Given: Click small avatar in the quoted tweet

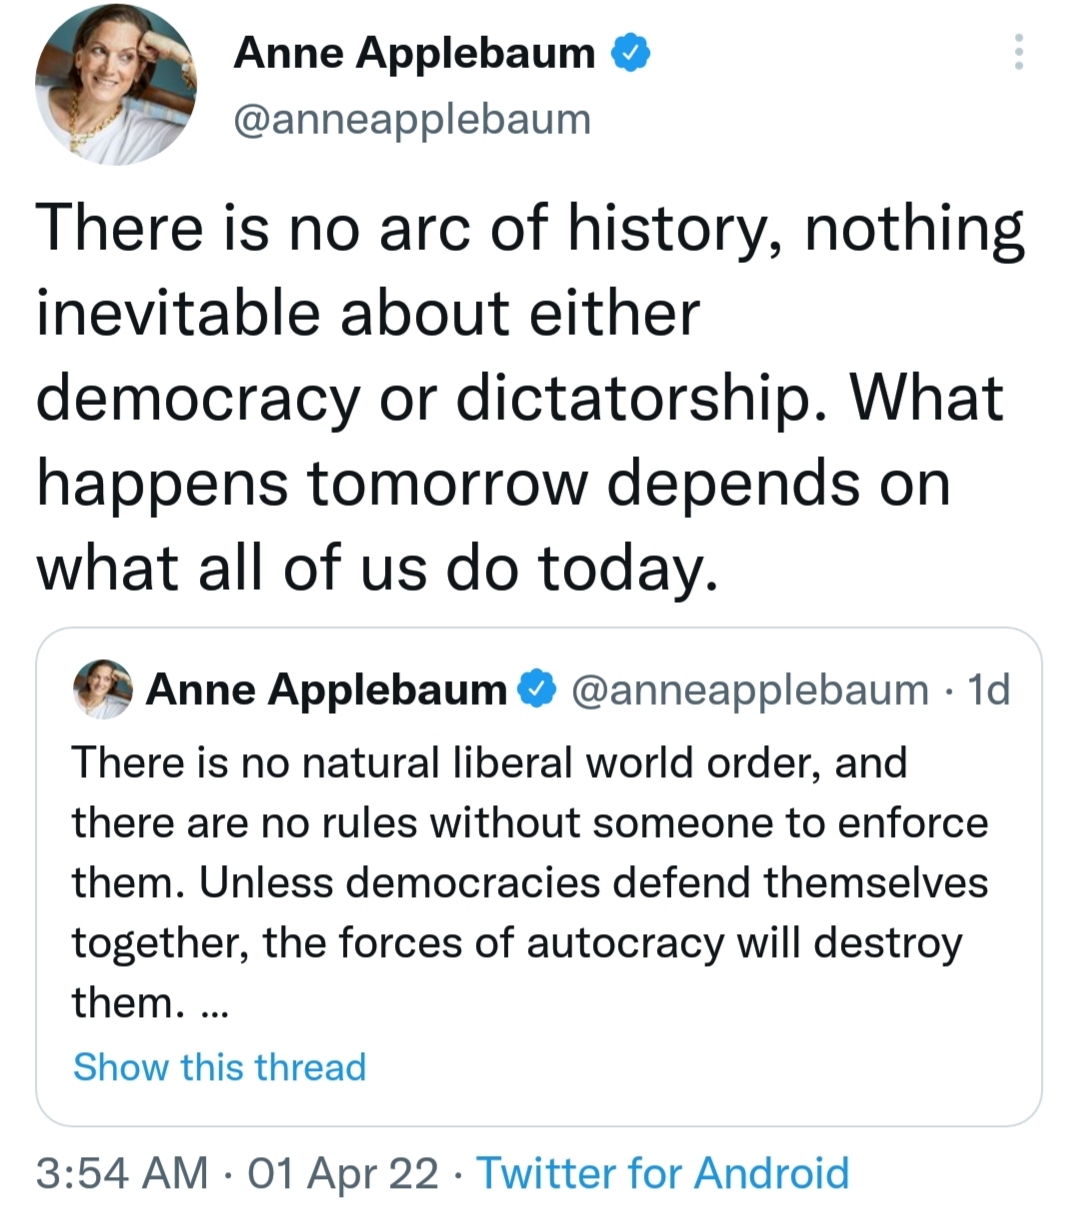Looking at the screenshot, I should (103, 689).
